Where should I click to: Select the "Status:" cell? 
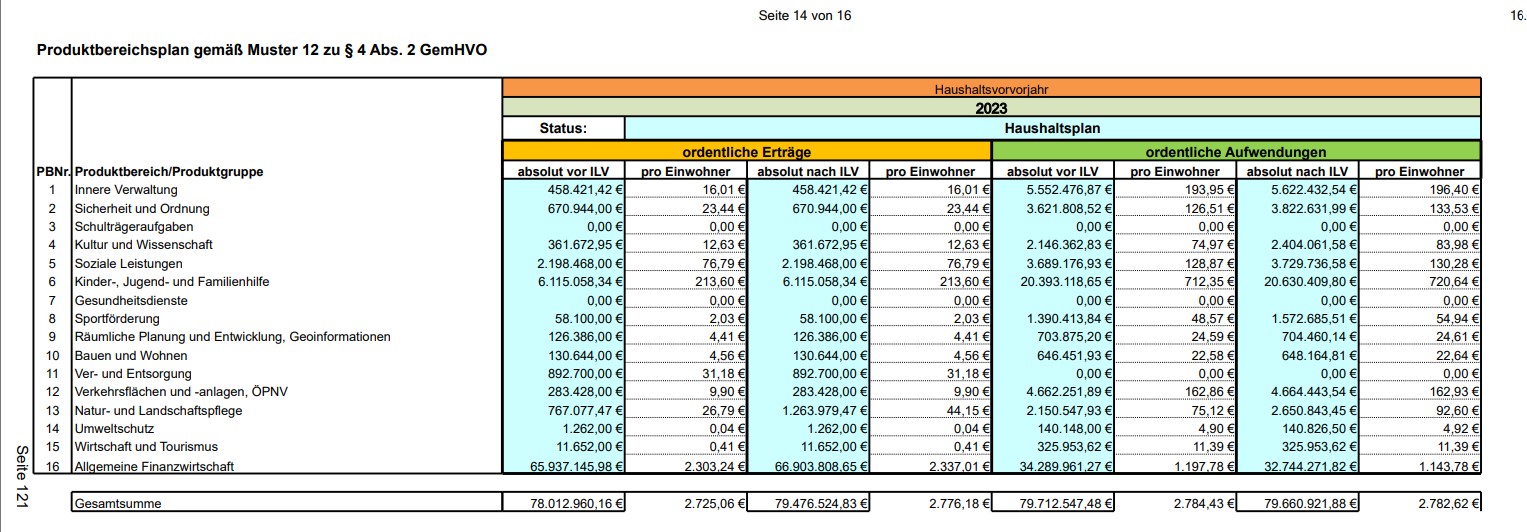(563, 128)
